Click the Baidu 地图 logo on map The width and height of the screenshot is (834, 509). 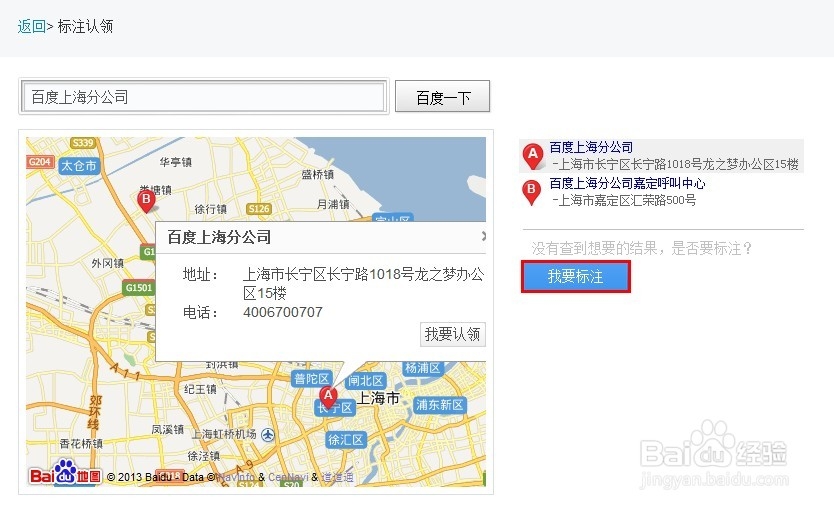64,474
